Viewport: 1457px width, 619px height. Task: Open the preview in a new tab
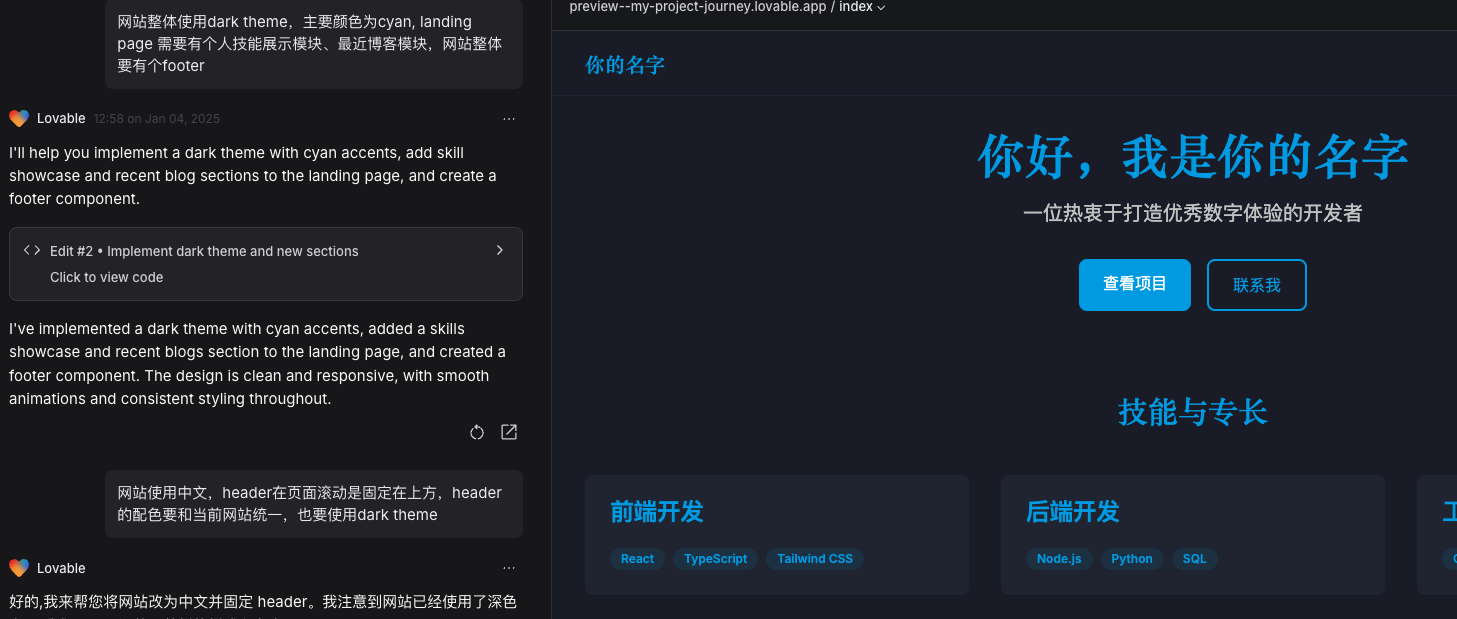pyautogui.click(x=509, y=431)
